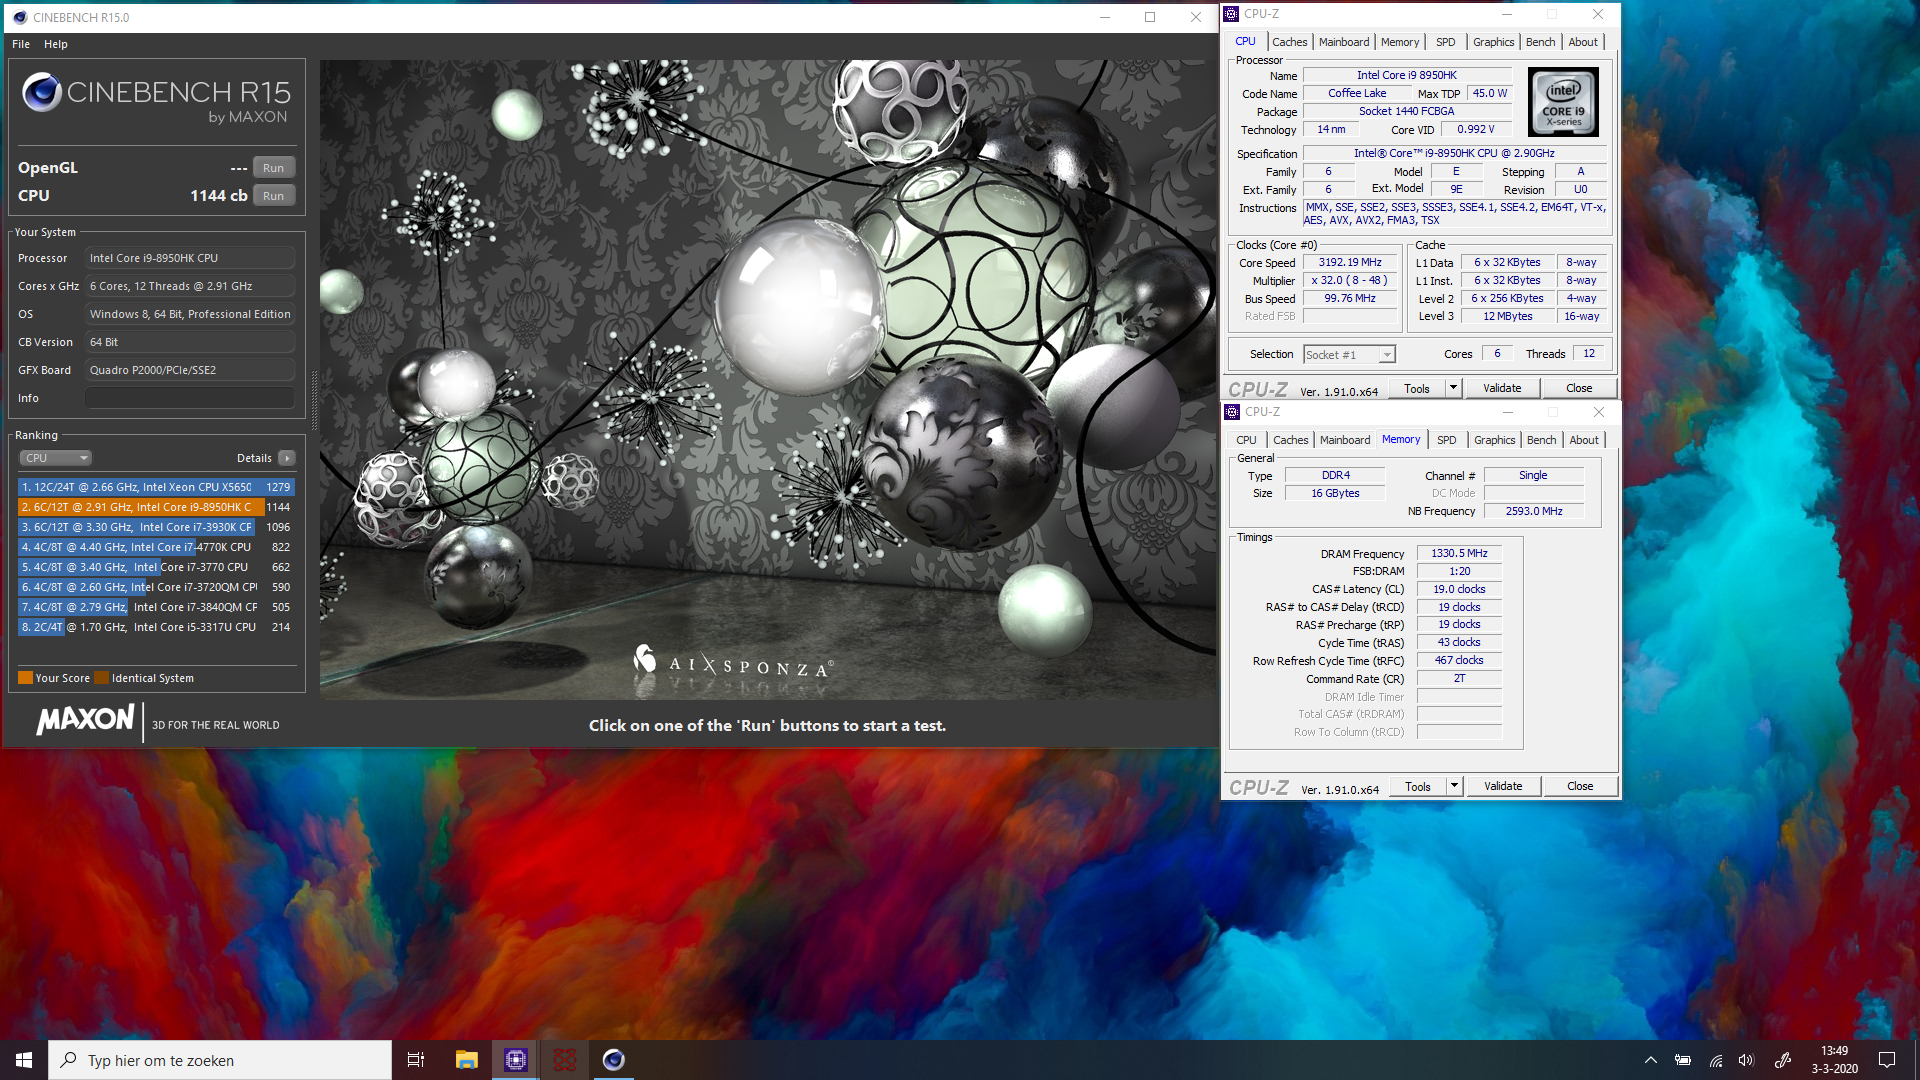This screenshot has width=1920, height=1080.
Task: Expand Tools dropdown arrow in top CPU-Z
Action: click(x=1454, y=389)
